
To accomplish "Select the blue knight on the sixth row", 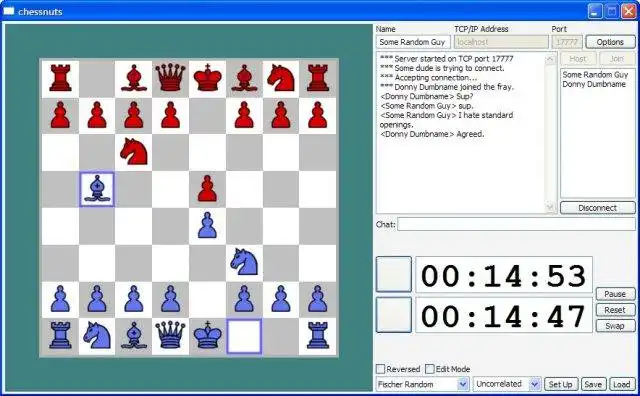I will pyautogui.click(x=244, y=262).
